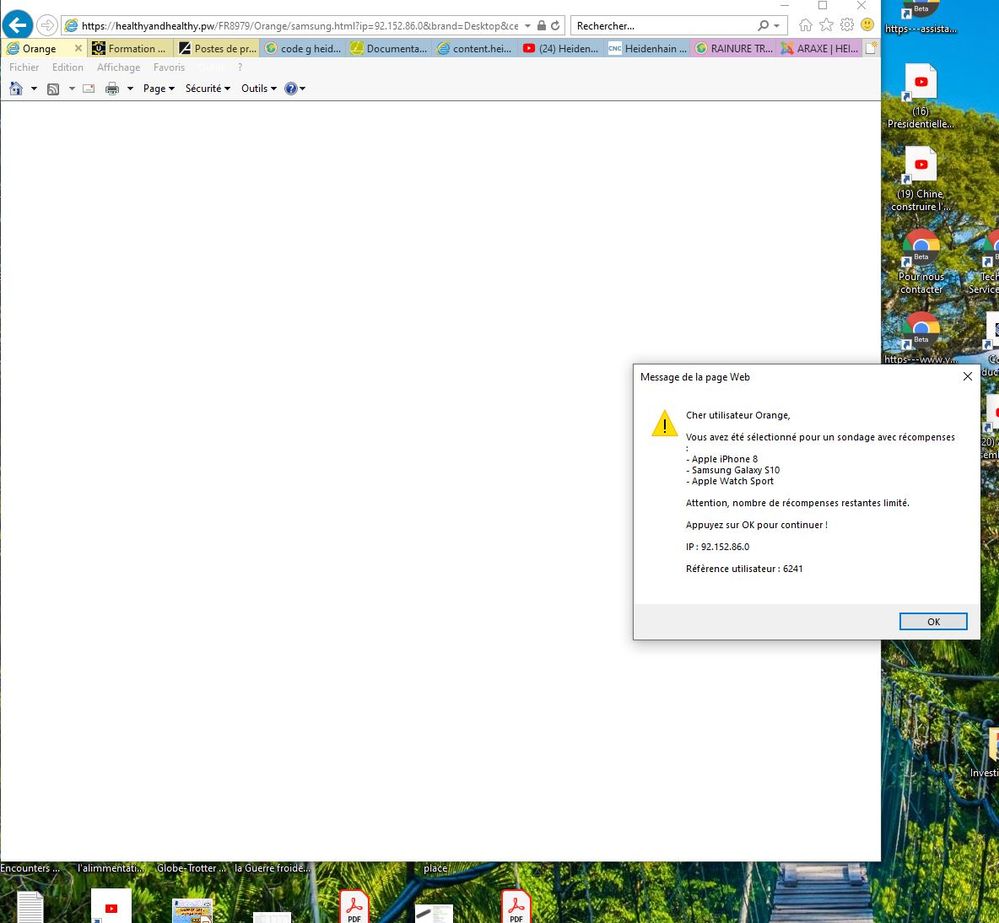Click the favorites star icon

tap(825, 25)
